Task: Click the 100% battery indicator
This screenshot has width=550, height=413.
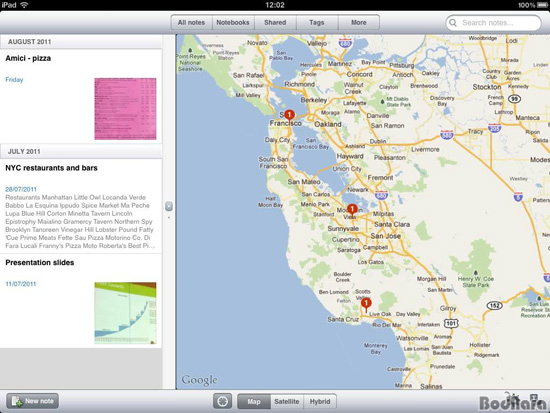Action: pos(532,5)
